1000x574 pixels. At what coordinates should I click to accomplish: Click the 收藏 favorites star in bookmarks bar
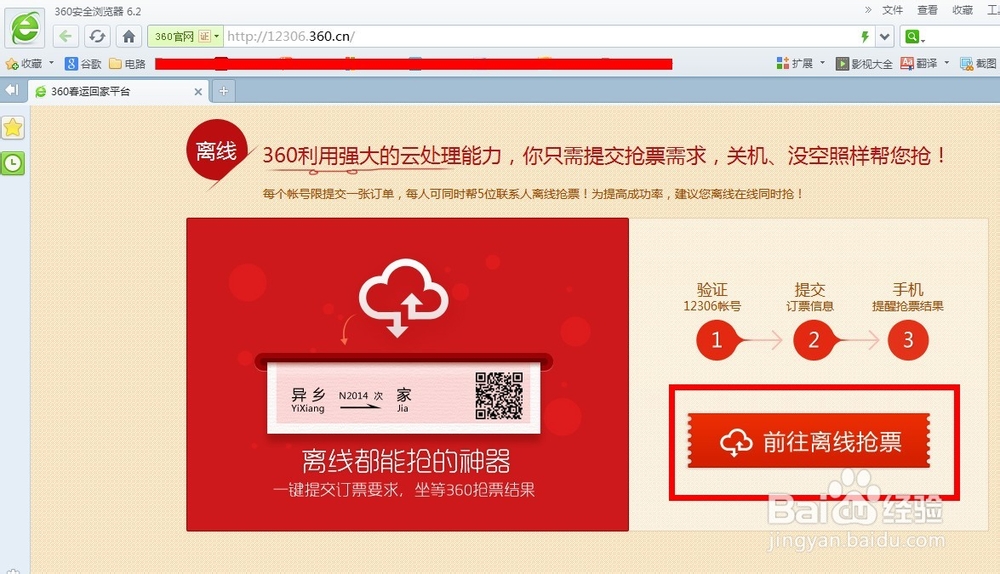coord(12,64)
